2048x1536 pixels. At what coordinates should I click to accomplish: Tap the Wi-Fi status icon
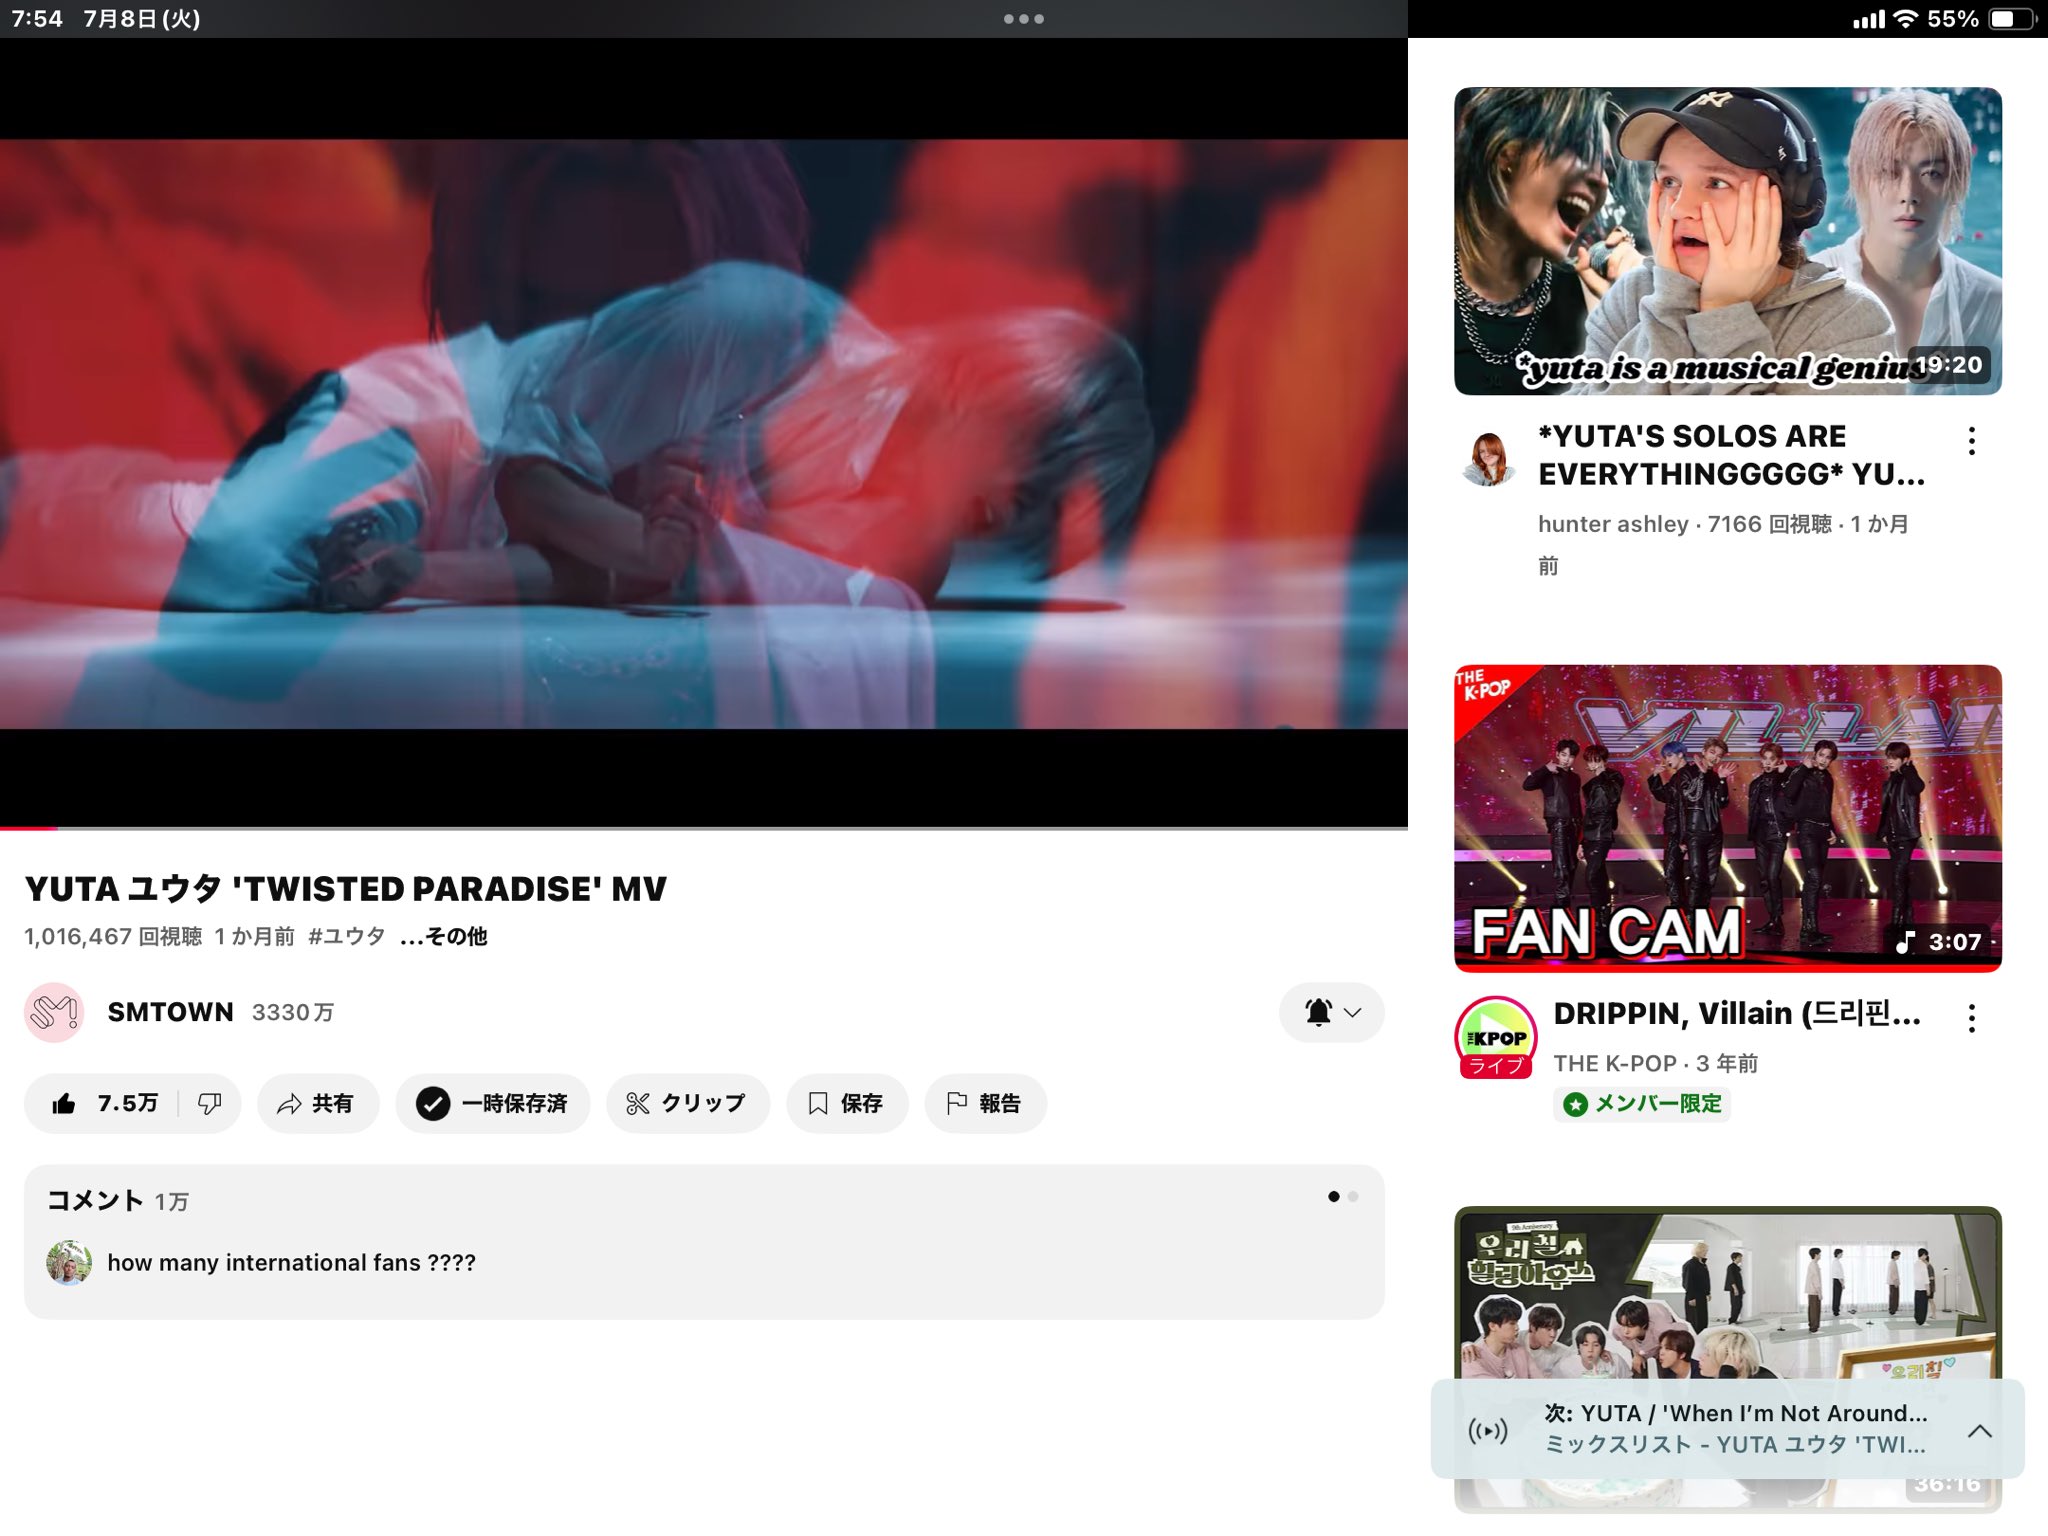pos(1906,19)
